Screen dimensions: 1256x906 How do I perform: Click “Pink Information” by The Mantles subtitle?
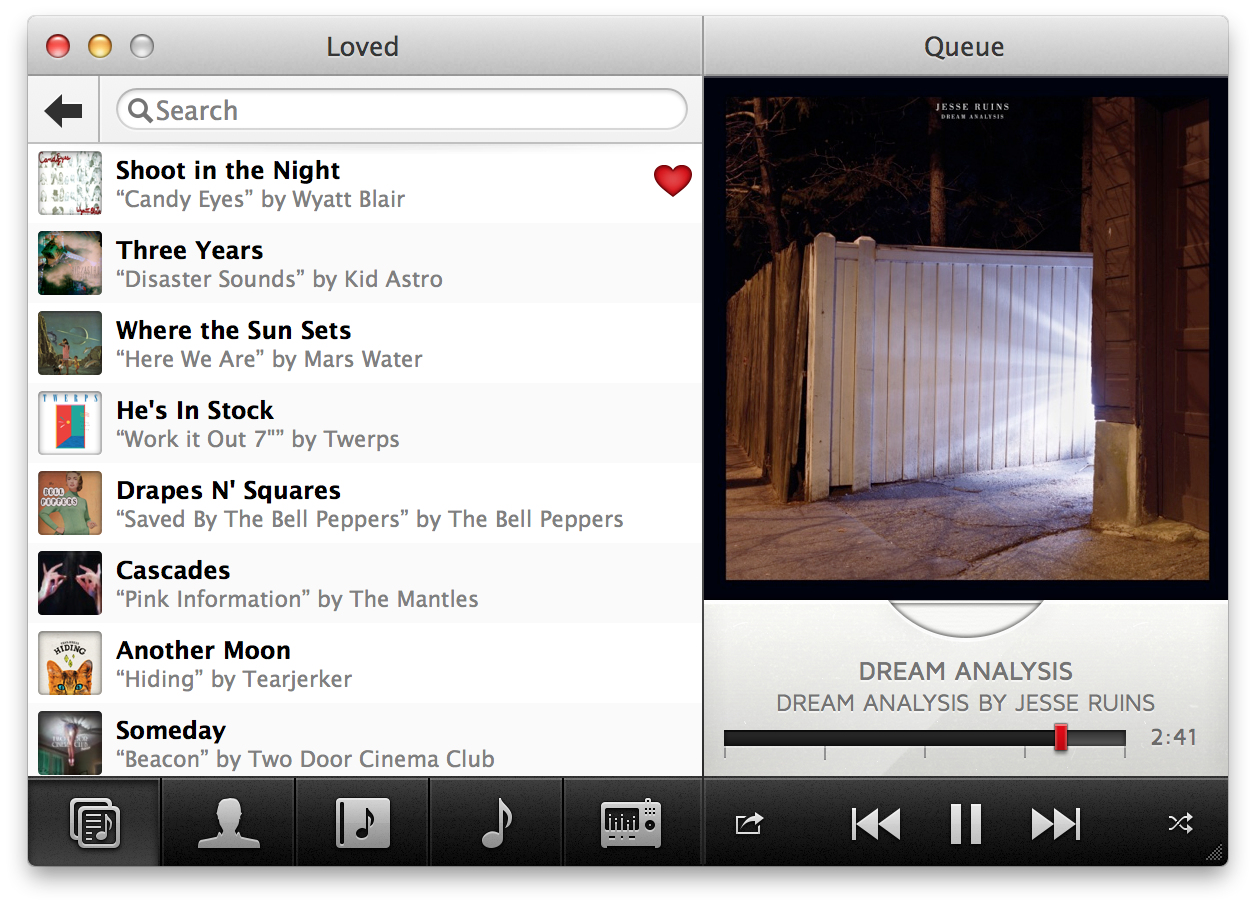[x=297, y=599]
